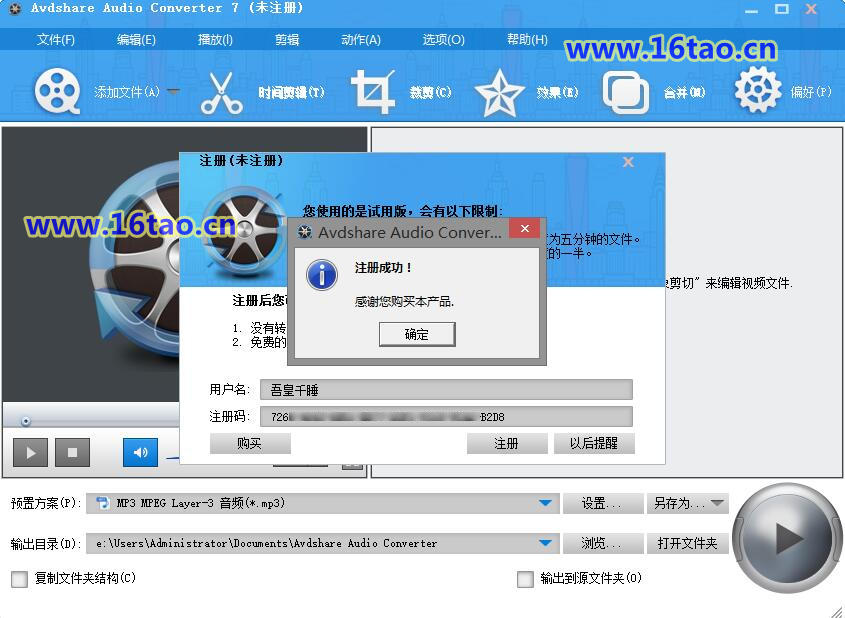Mute audio with the speaker icon
The height and width of the screenshot is (618, 845).
coord(140,453)
